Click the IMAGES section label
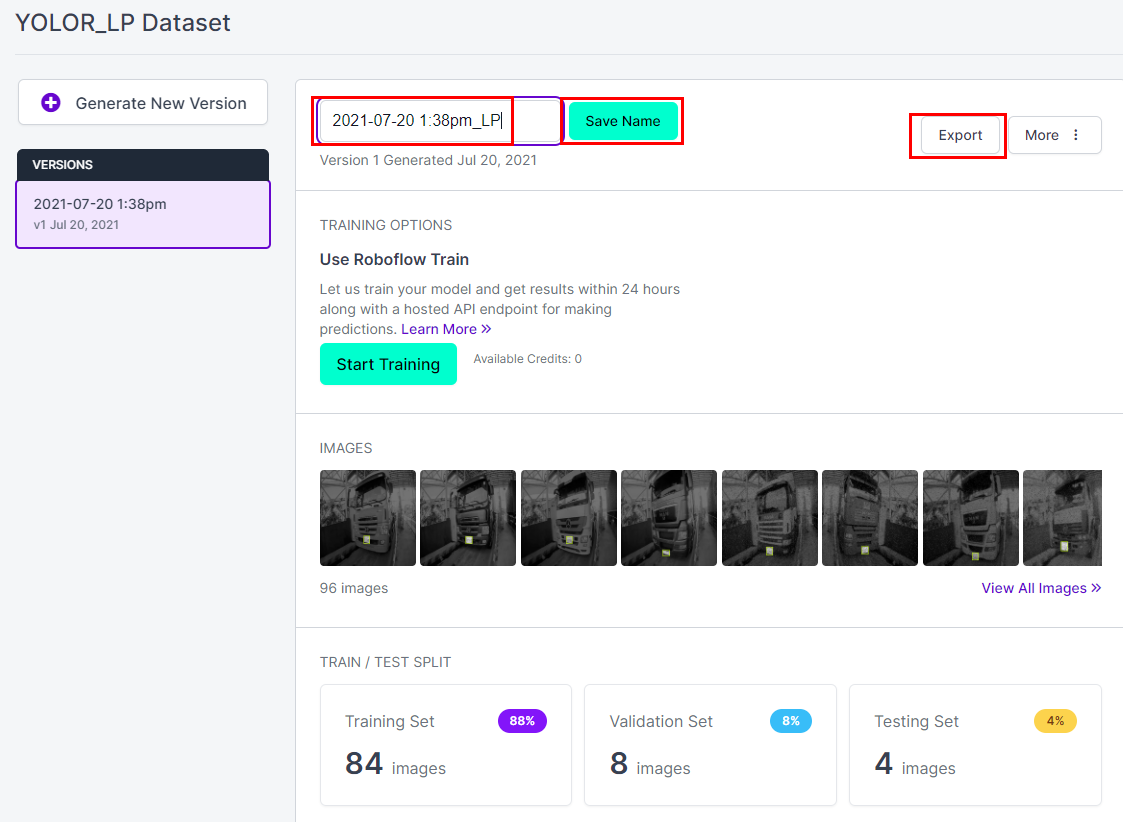 (346, 448)
